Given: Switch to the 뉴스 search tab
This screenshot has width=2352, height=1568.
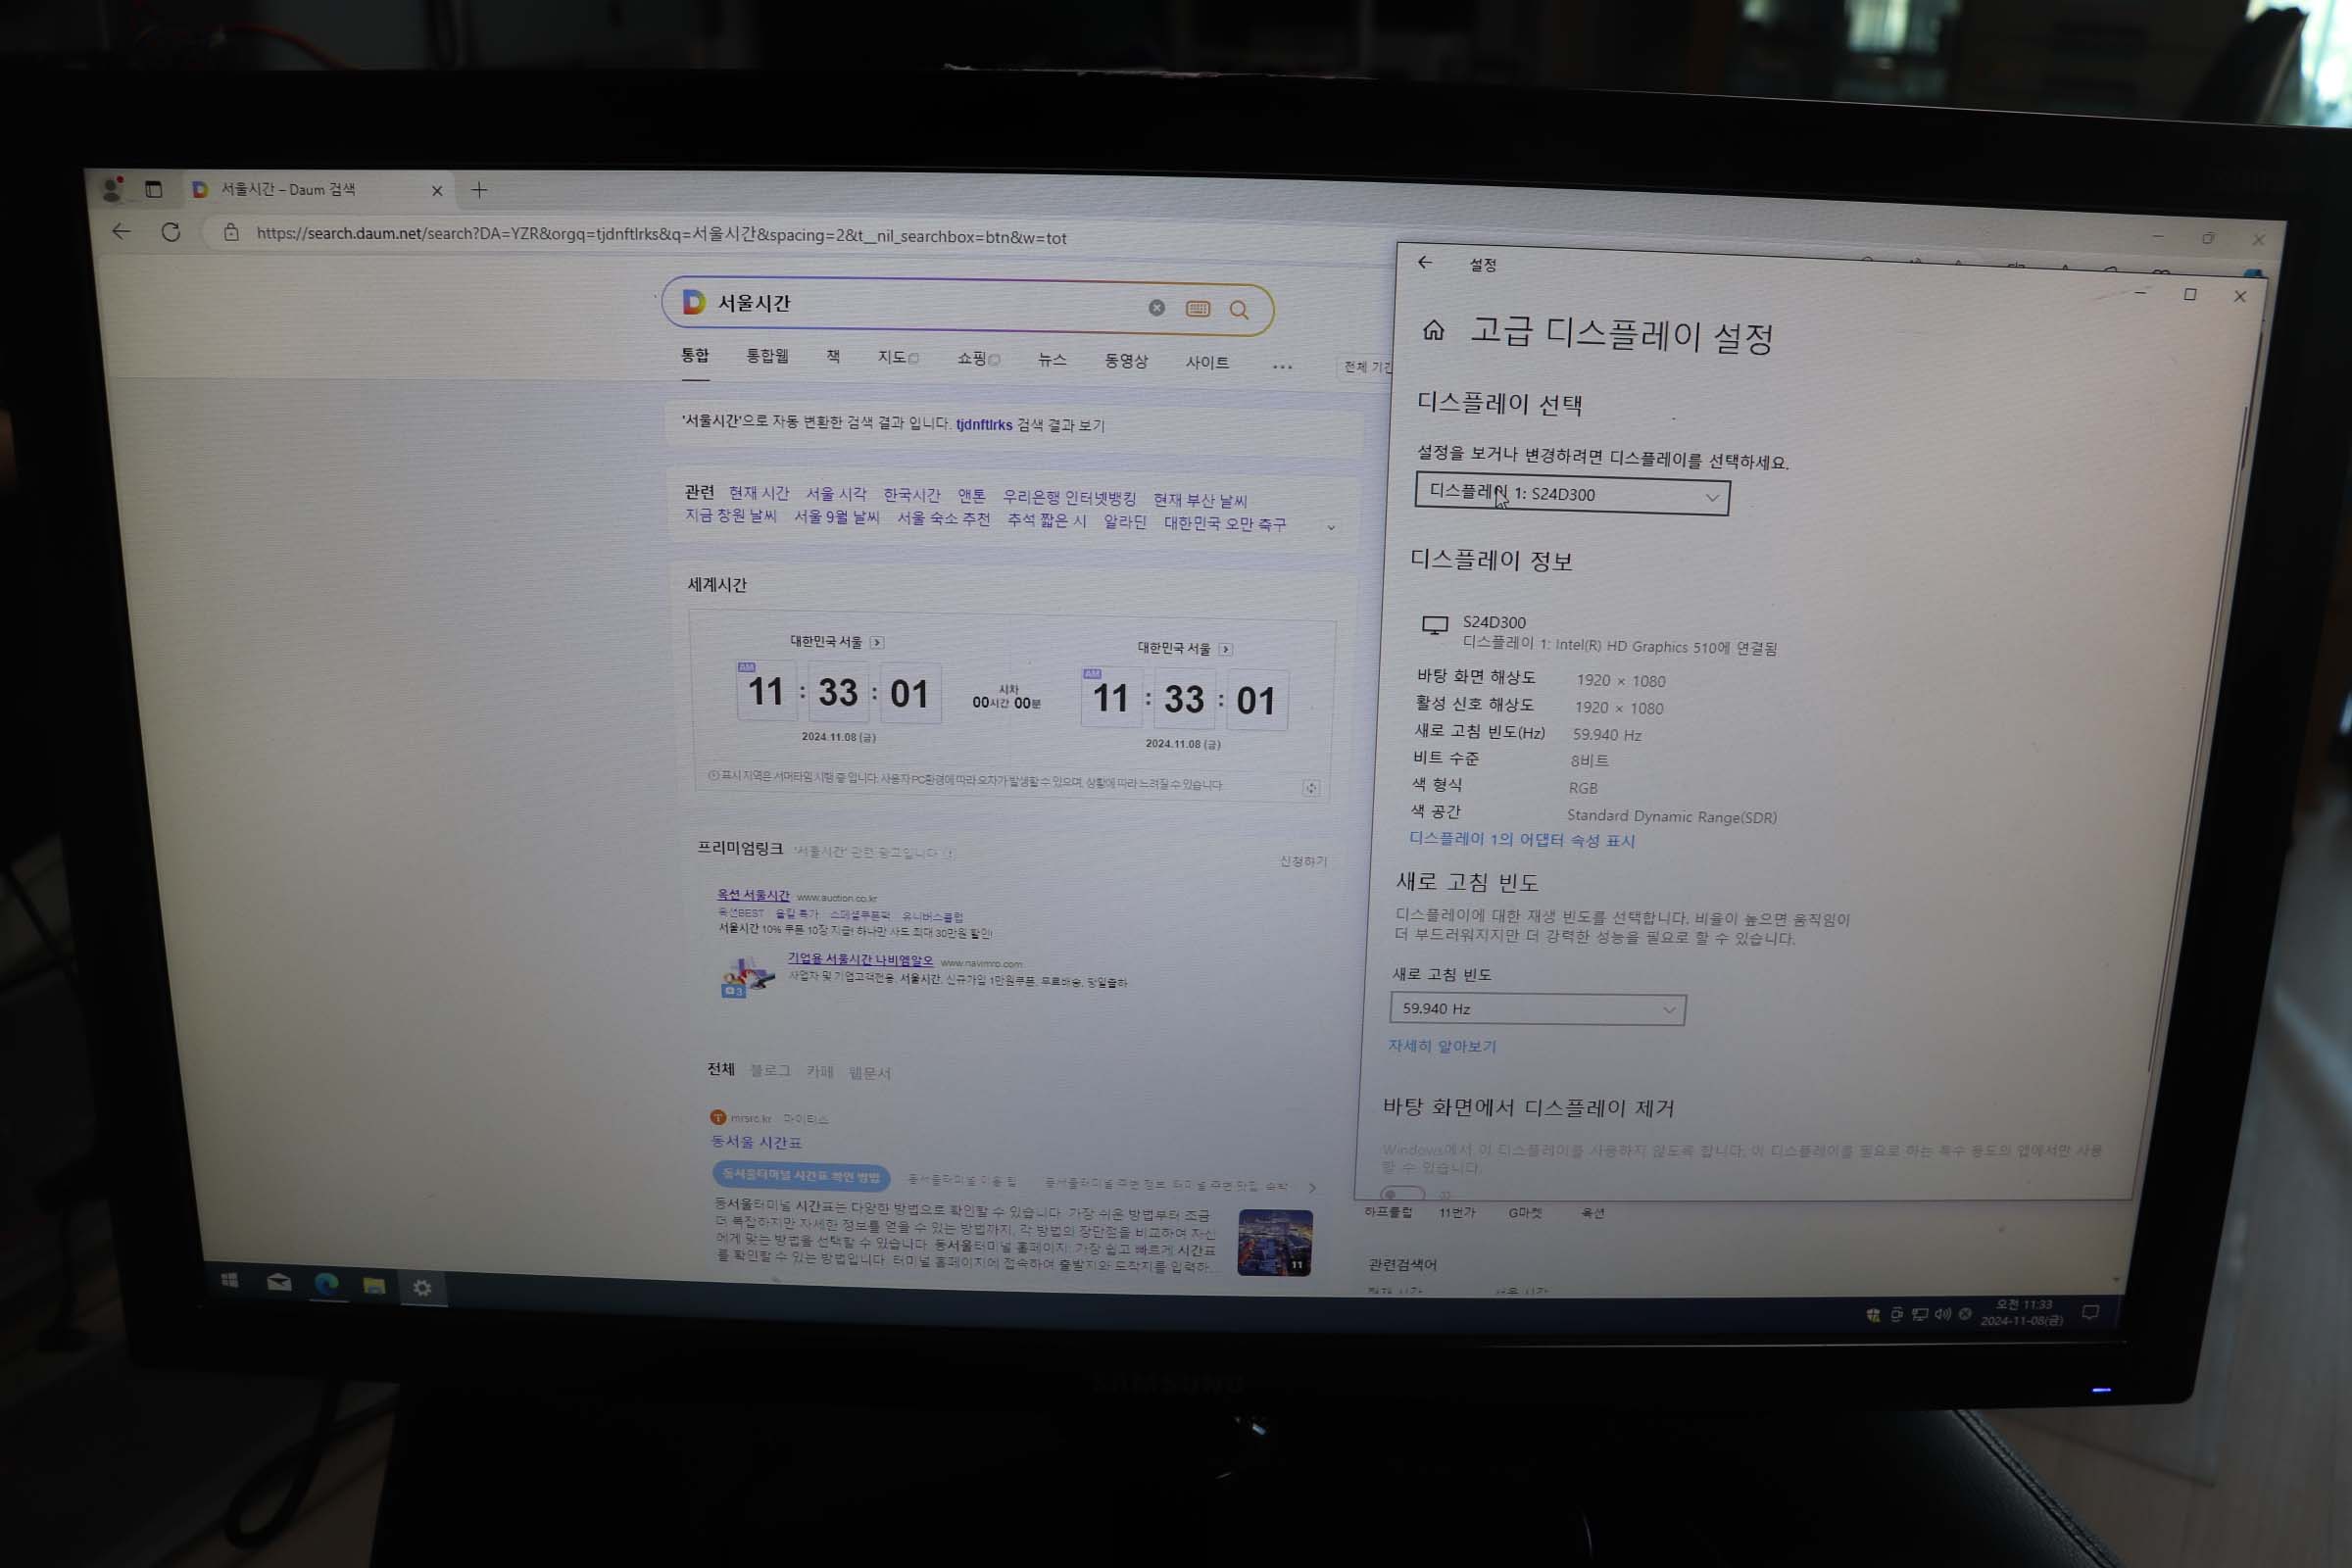Looking at the screenshot, I should (1051, 359).
